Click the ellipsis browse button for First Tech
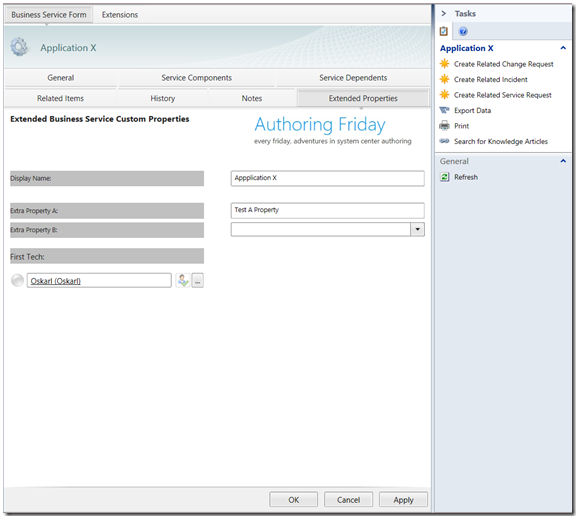The image size is (576, 516). coord(198,281)
